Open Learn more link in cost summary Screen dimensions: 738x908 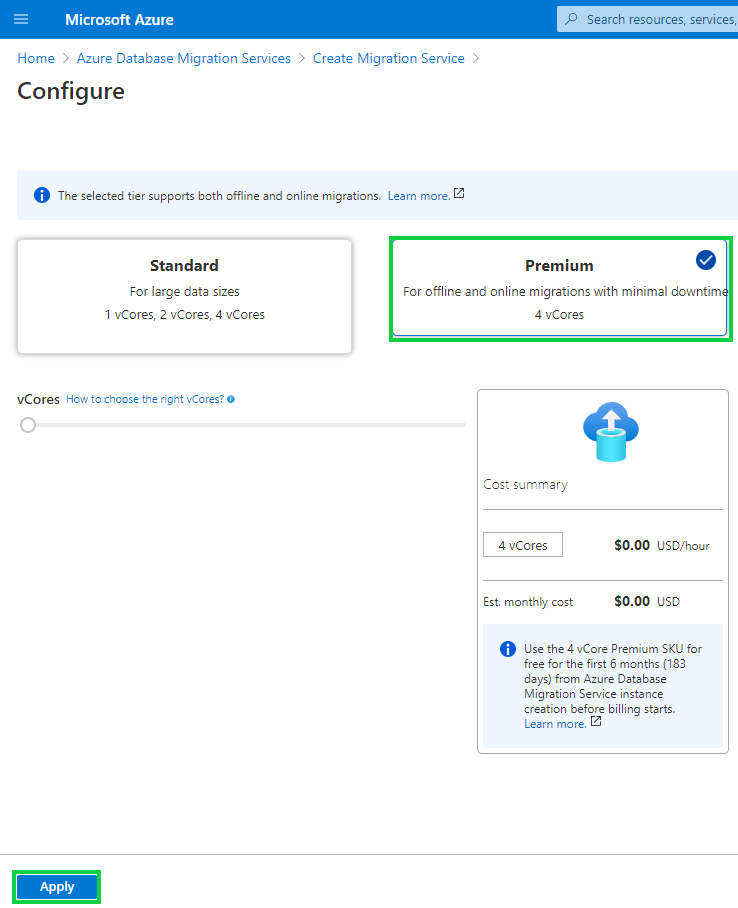[x=555, y=724]
